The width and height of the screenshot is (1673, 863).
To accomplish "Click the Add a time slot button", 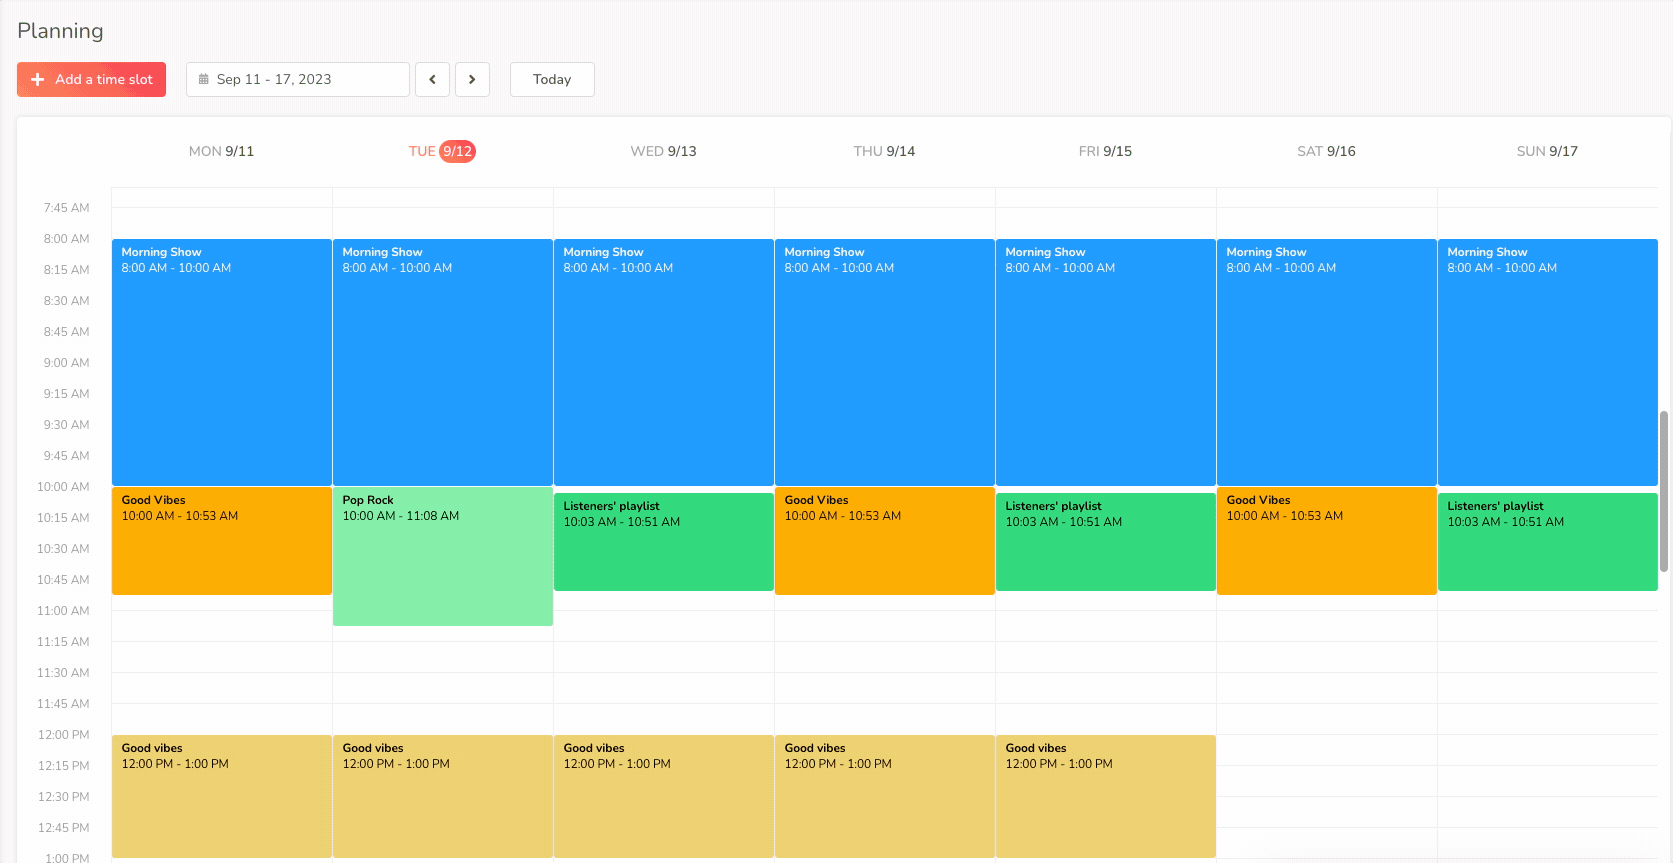I will tap(91, 79).
